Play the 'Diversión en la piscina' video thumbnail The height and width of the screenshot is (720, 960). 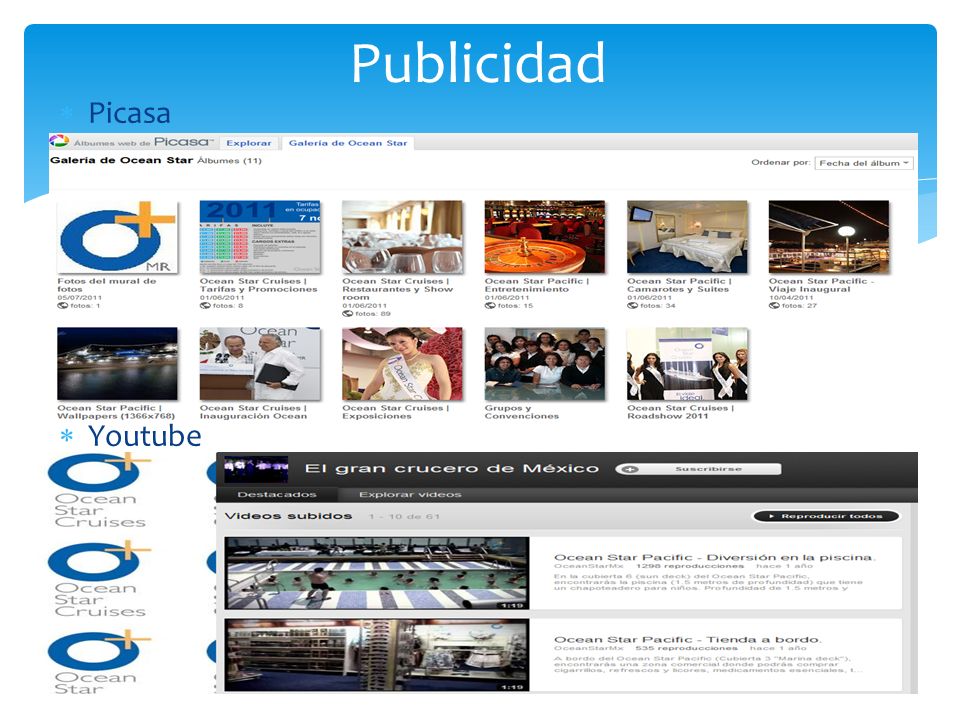[x=377, y=573]
